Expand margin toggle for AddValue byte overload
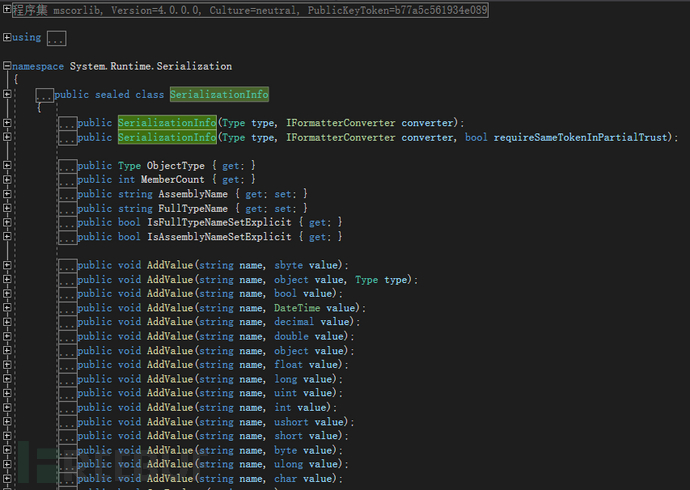 [7, 450]
